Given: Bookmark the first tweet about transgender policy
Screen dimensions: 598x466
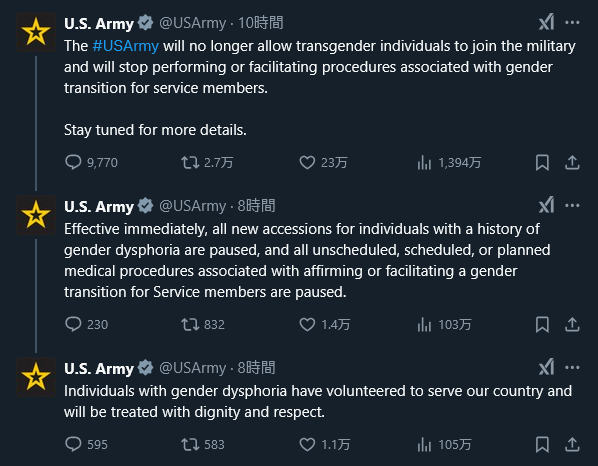Looking at the screenshot, I should click(542, 163).
